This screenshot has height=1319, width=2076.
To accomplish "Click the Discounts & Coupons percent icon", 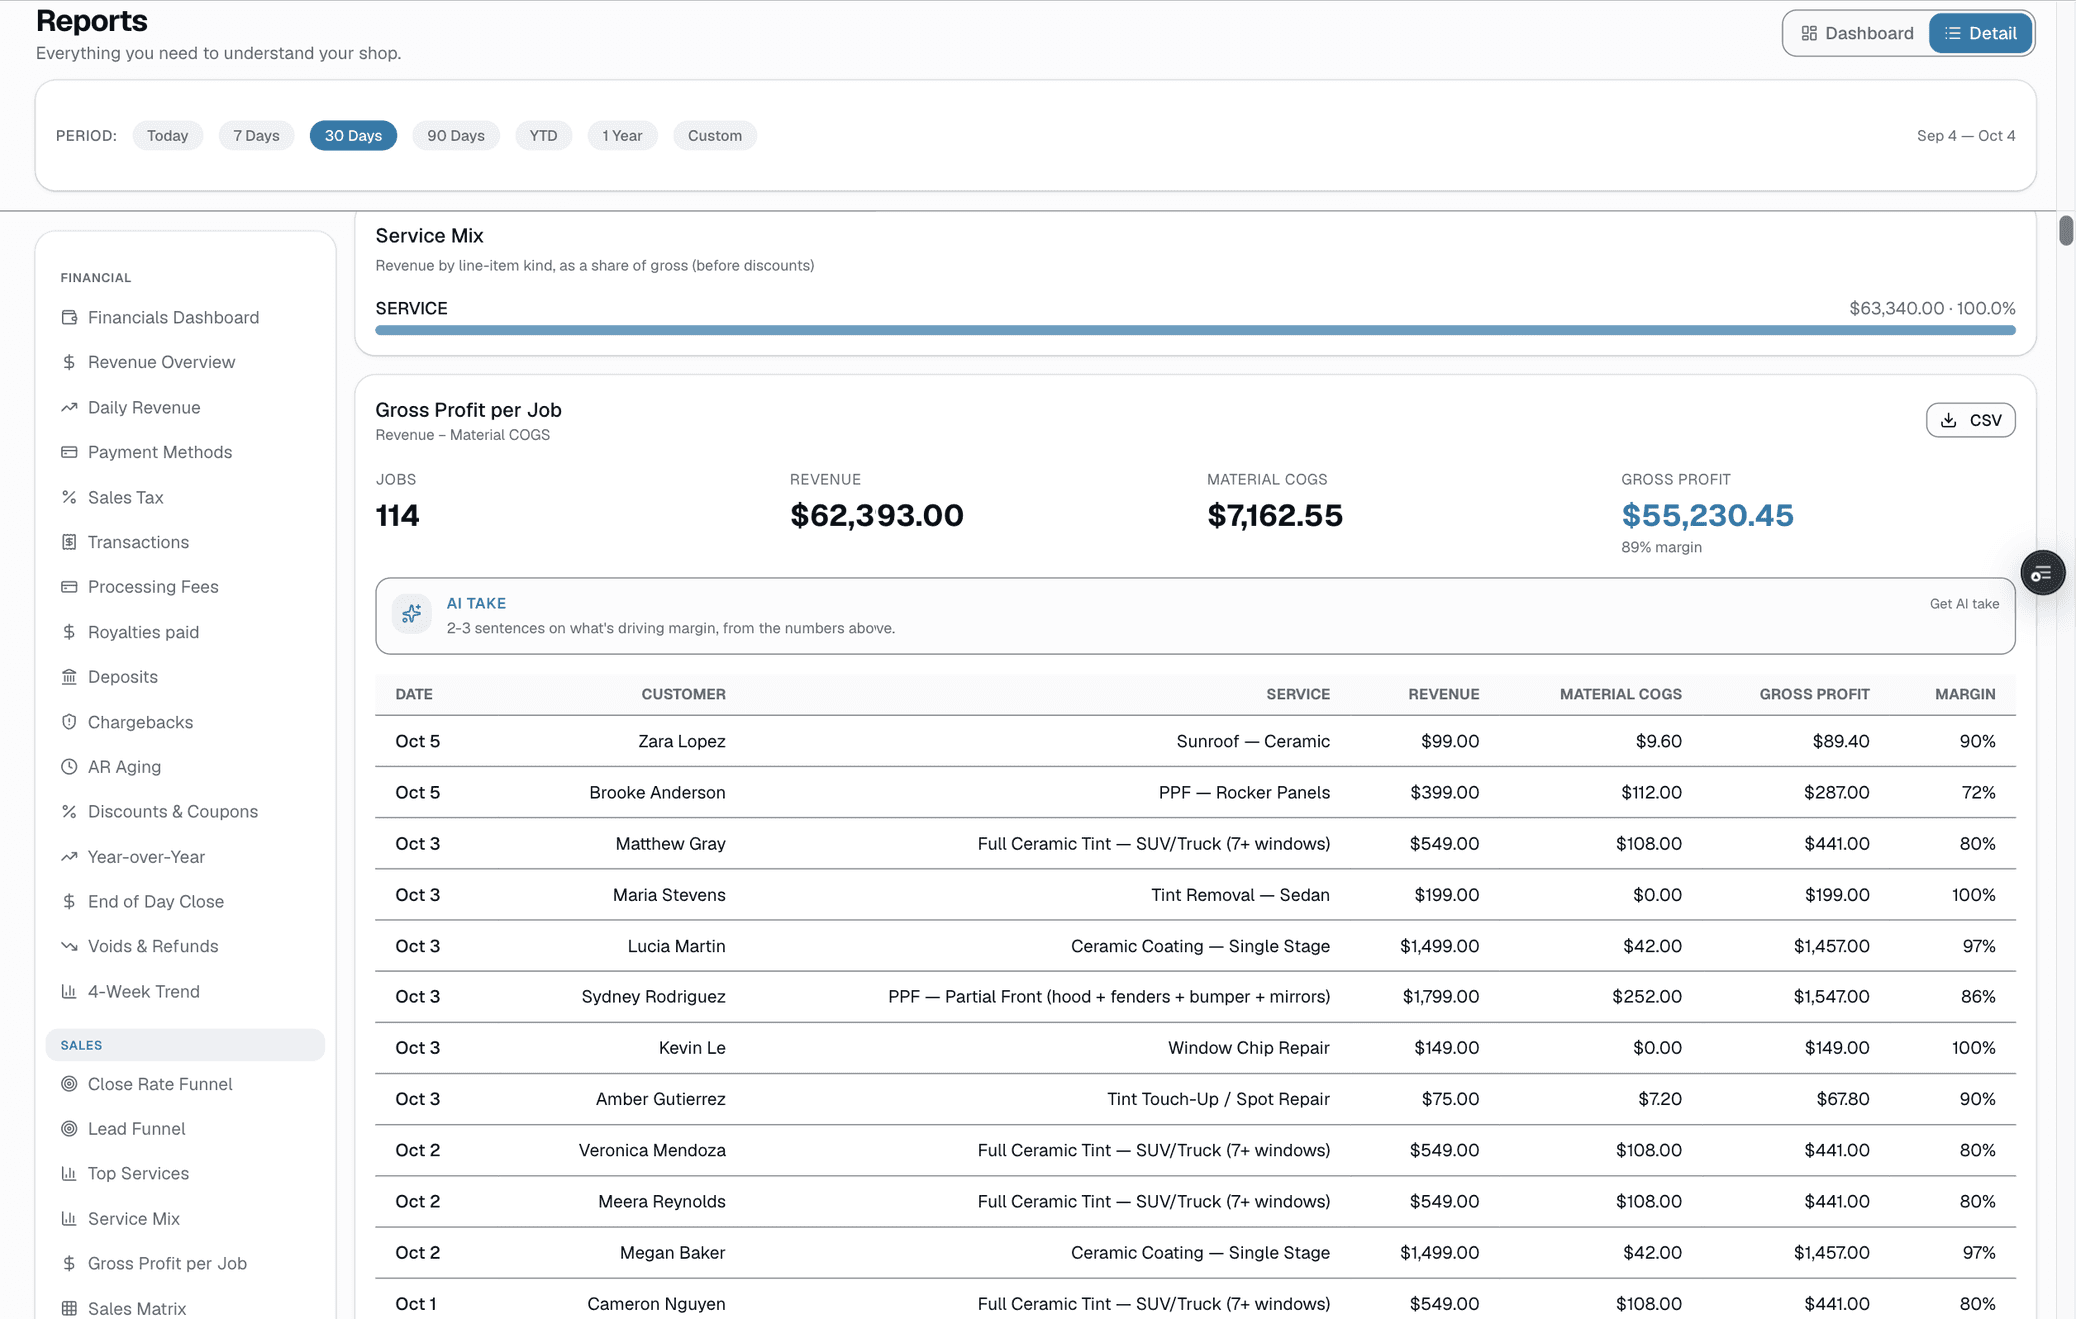I will (69, 811).
